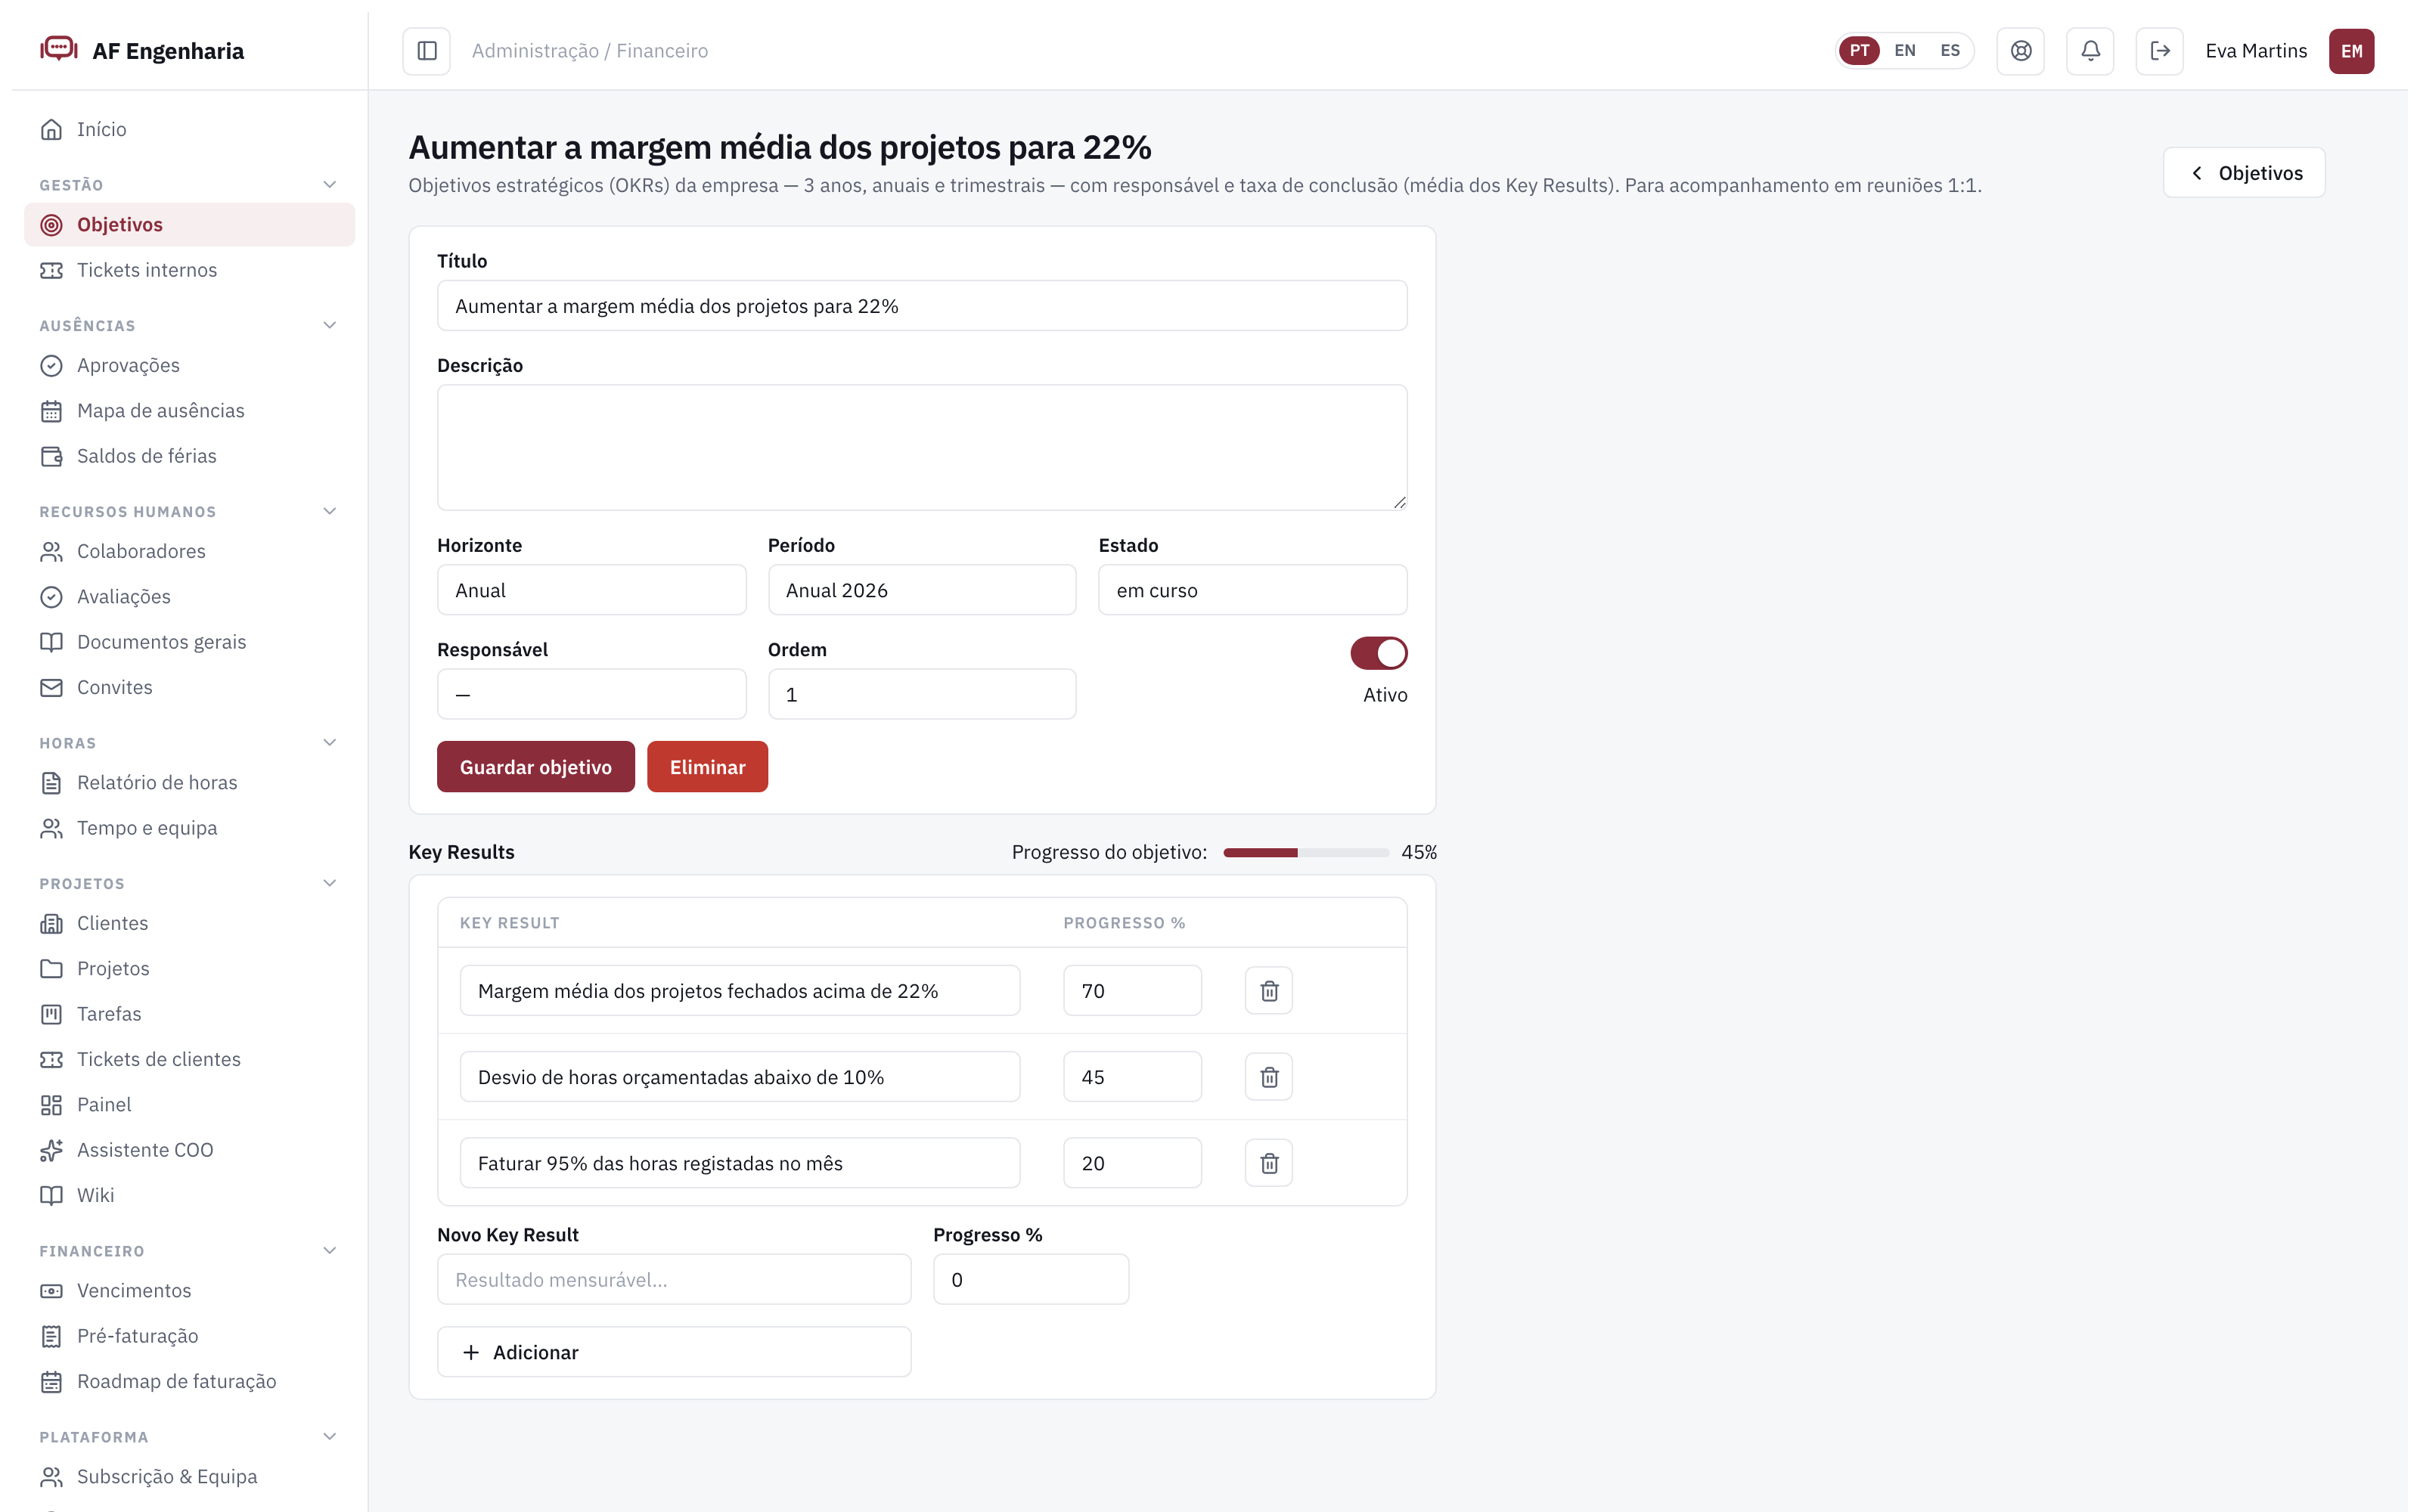Click the Administração / Financeiro breadcrumb
The image size is (2420, 1512).
[590, 51]
